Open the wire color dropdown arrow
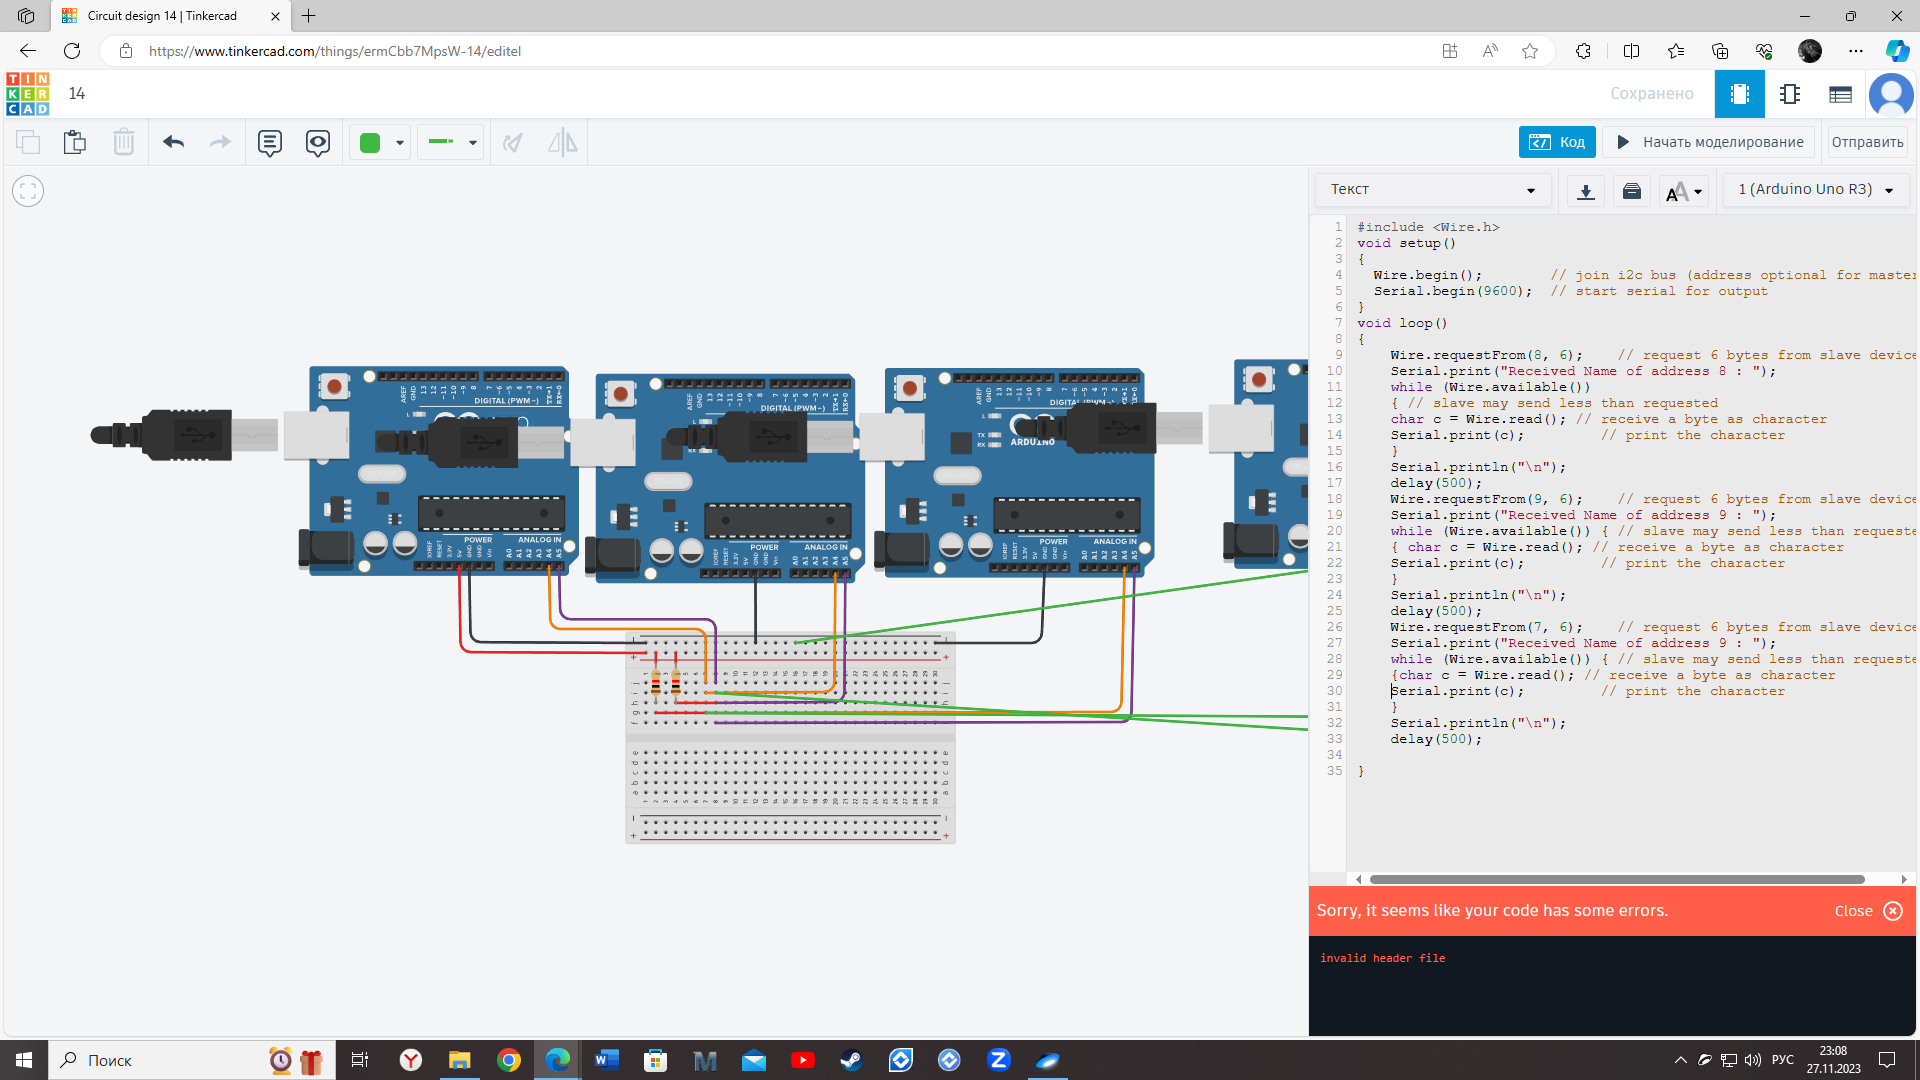Screen dimensions: 1920x1080 tap(400, 142)
